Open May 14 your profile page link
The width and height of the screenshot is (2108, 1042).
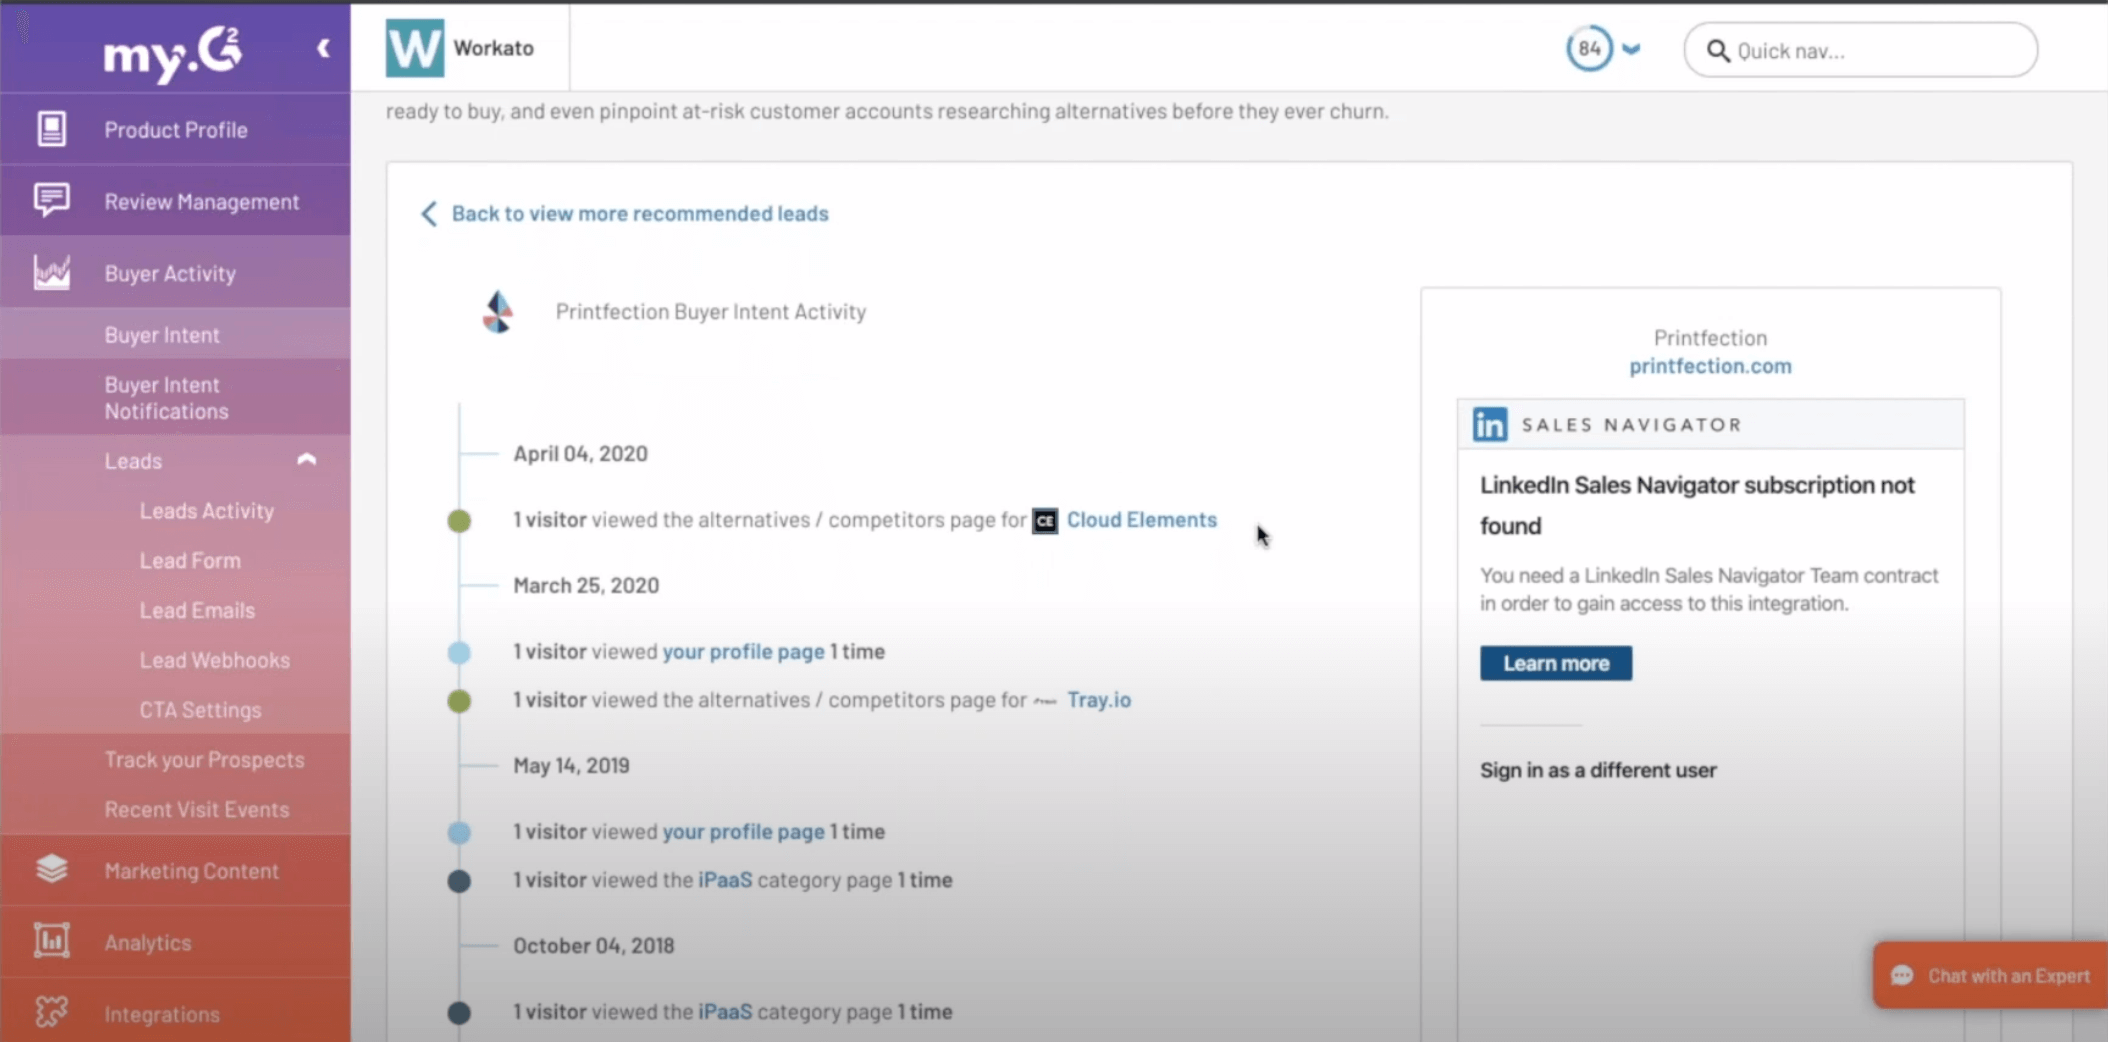tap(744, 832)
